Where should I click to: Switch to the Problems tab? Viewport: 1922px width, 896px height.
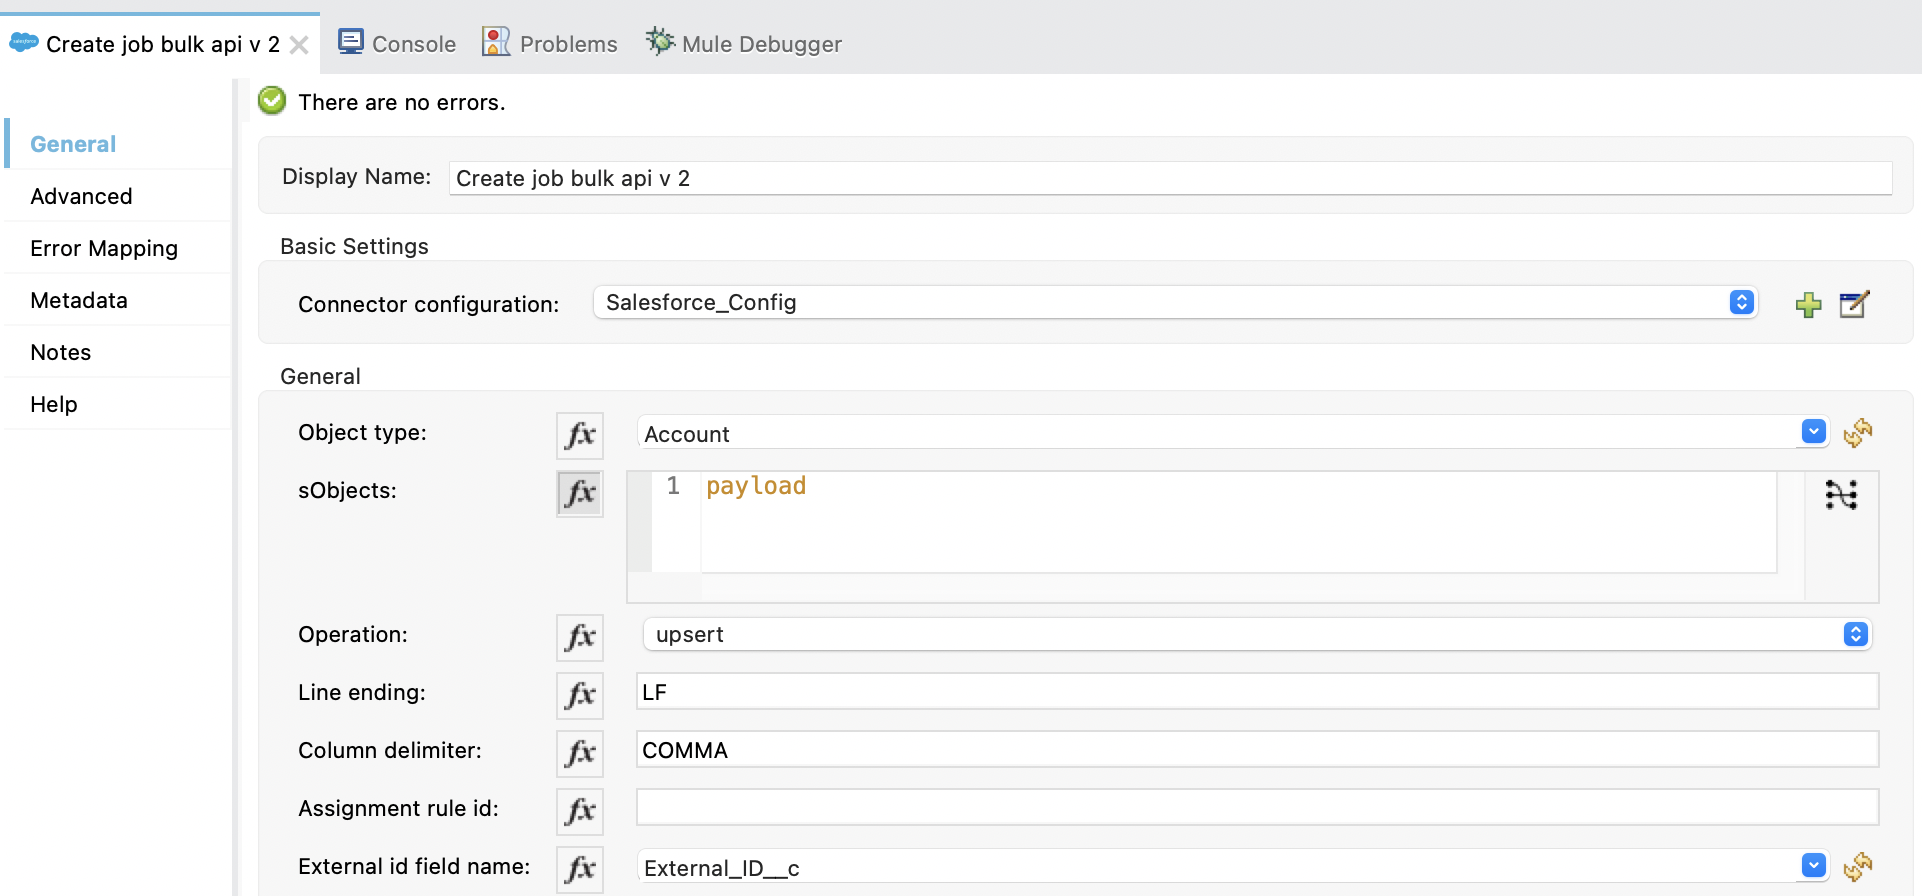[x=550, y=43]
